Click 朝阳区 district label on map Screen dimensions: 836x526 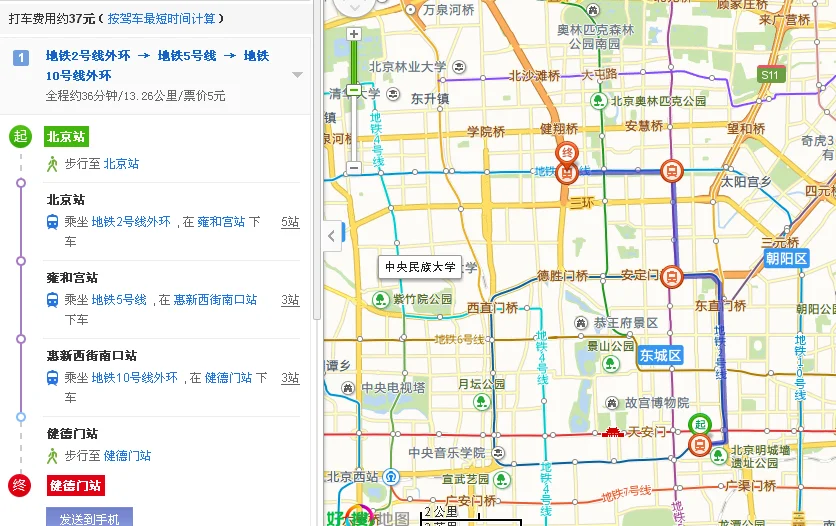coord(786,258)
